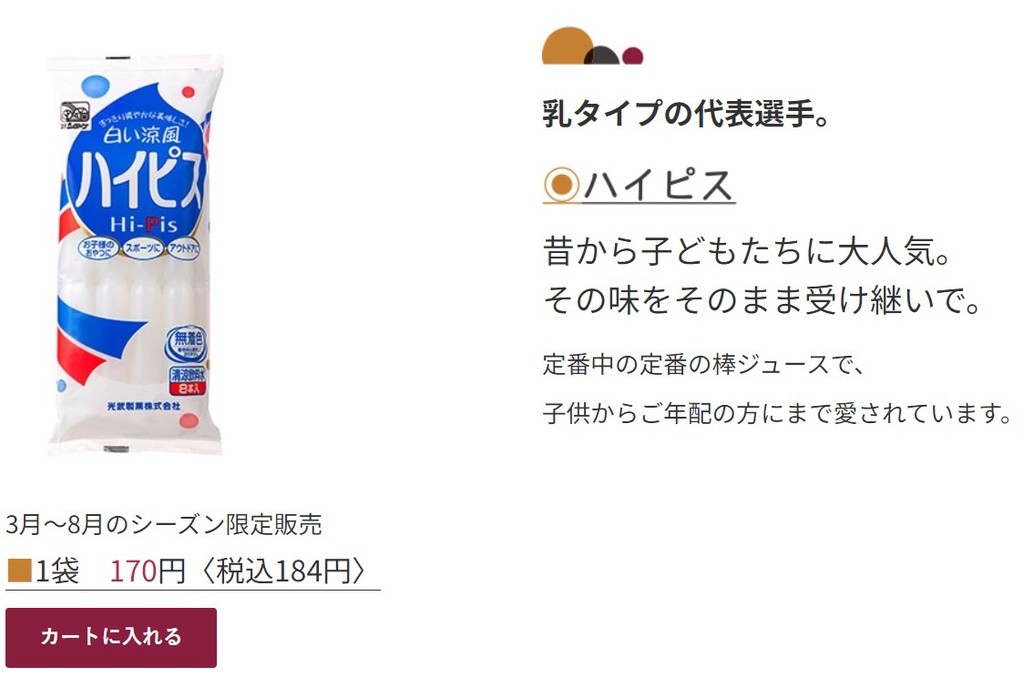Select the 170円 price text

tap(148, 570)
